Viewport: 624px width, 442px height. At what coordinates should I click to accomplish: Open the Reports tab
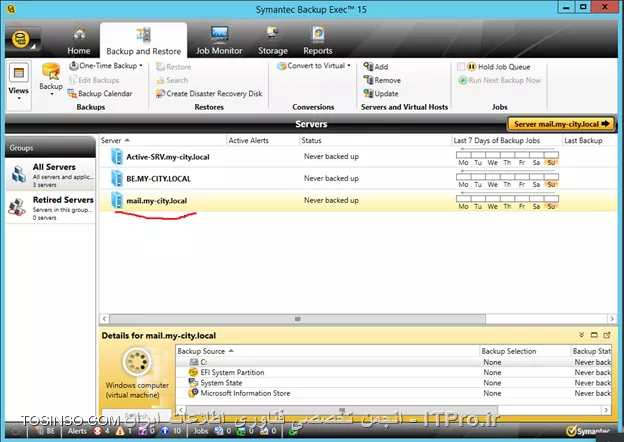318,41
